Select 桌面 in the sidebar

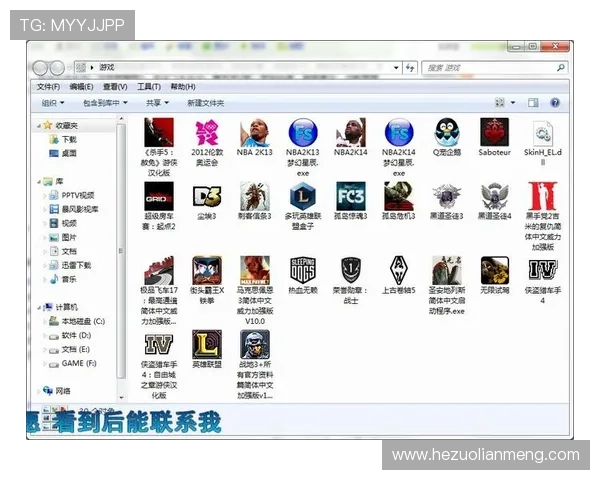(x=69, y=153)
